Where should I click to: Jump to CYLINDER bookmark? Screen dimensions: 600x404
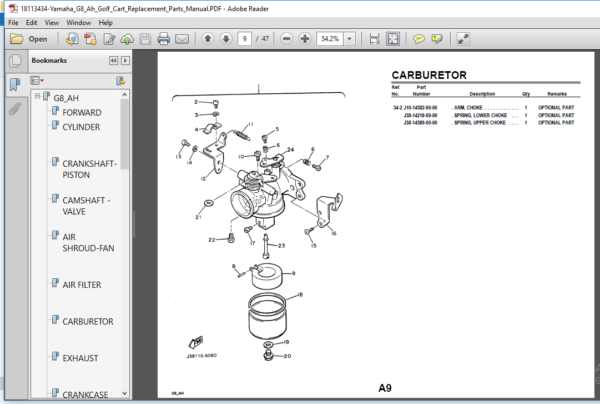[x=81, y=127]
